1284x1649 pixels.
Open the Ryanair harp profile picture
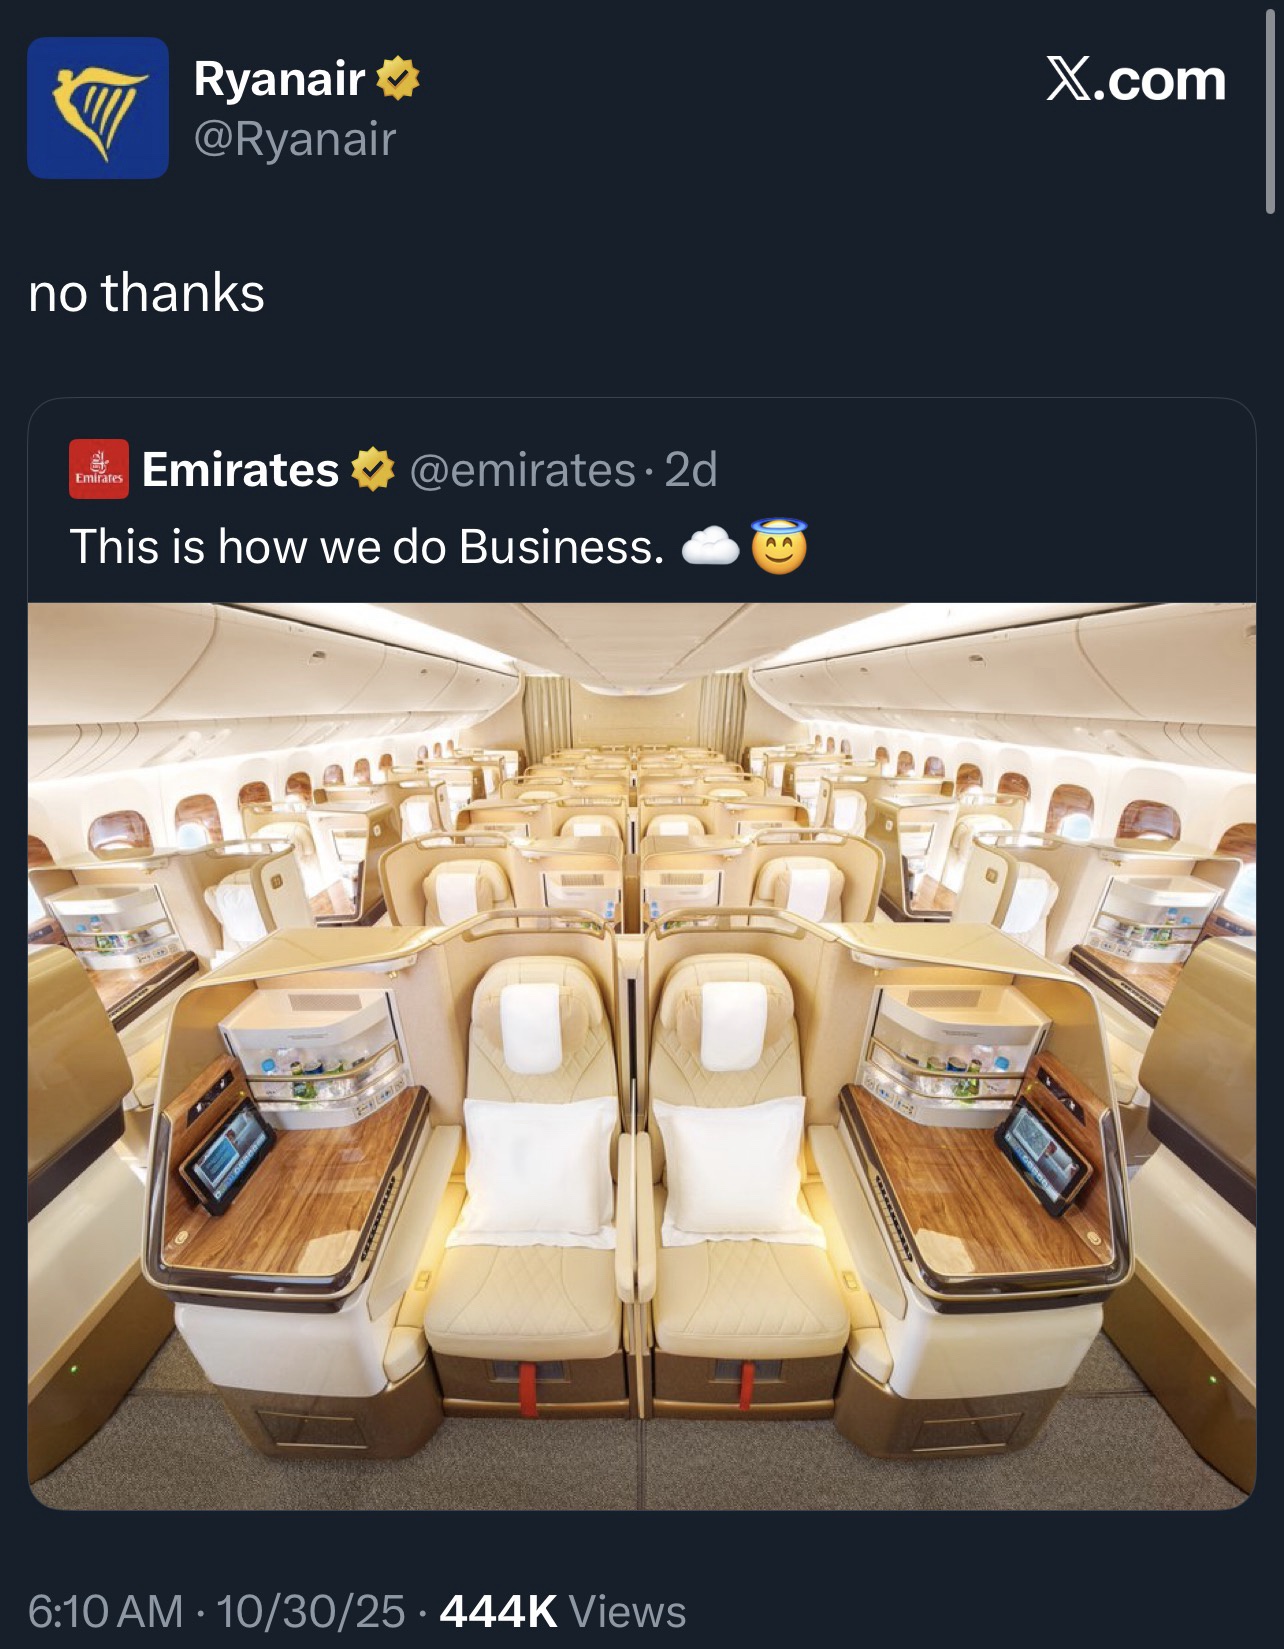[x=98, y=108]
